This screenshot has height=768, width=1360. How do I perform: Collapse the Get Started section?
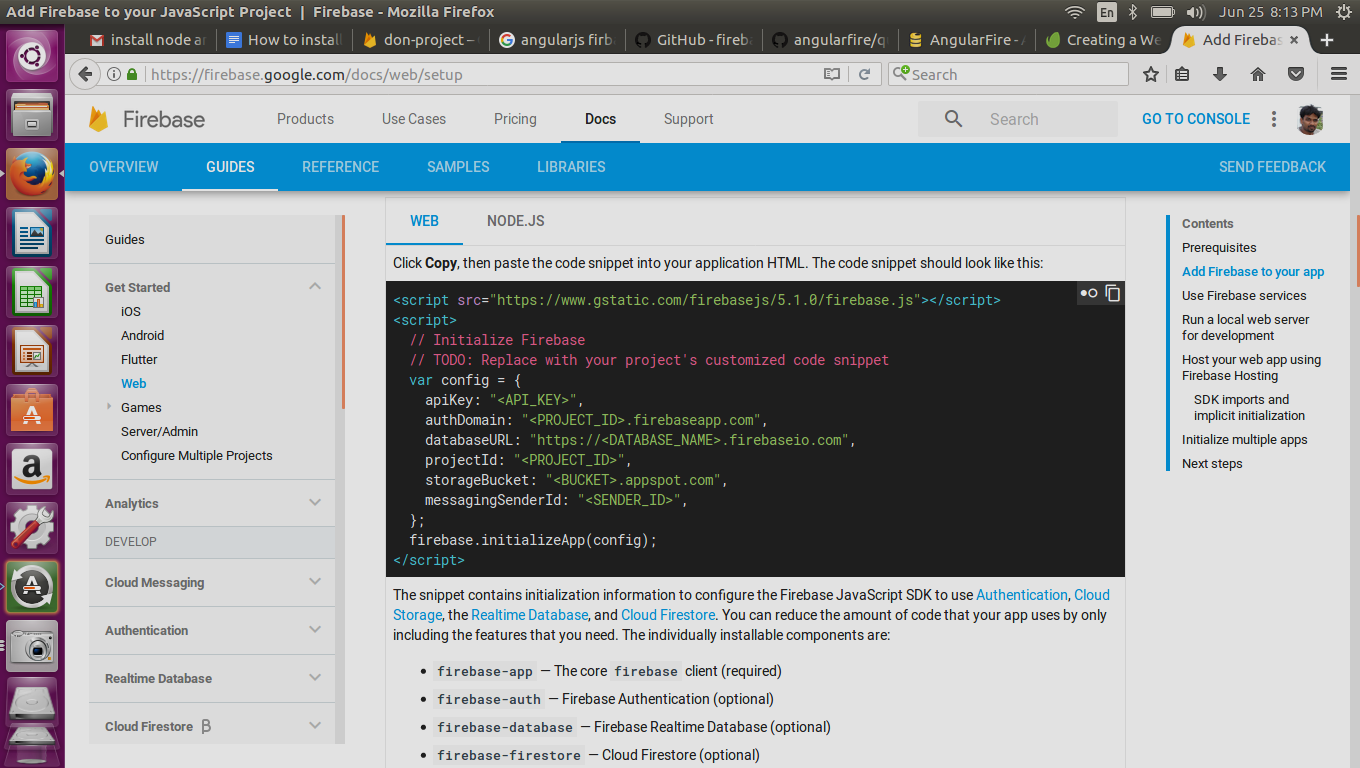click(x=315, y=287)
